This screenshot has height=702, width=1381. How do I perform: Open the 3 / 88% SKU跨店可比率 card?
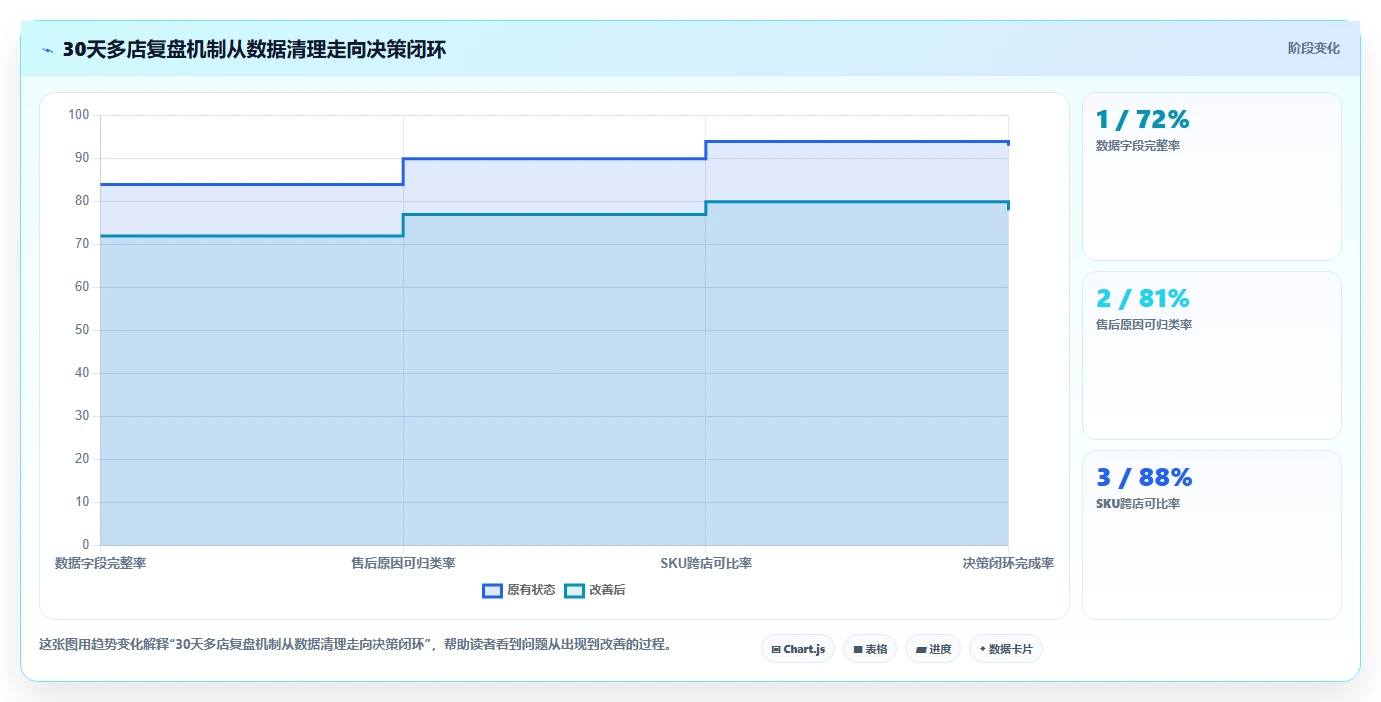coord(1211,535)
